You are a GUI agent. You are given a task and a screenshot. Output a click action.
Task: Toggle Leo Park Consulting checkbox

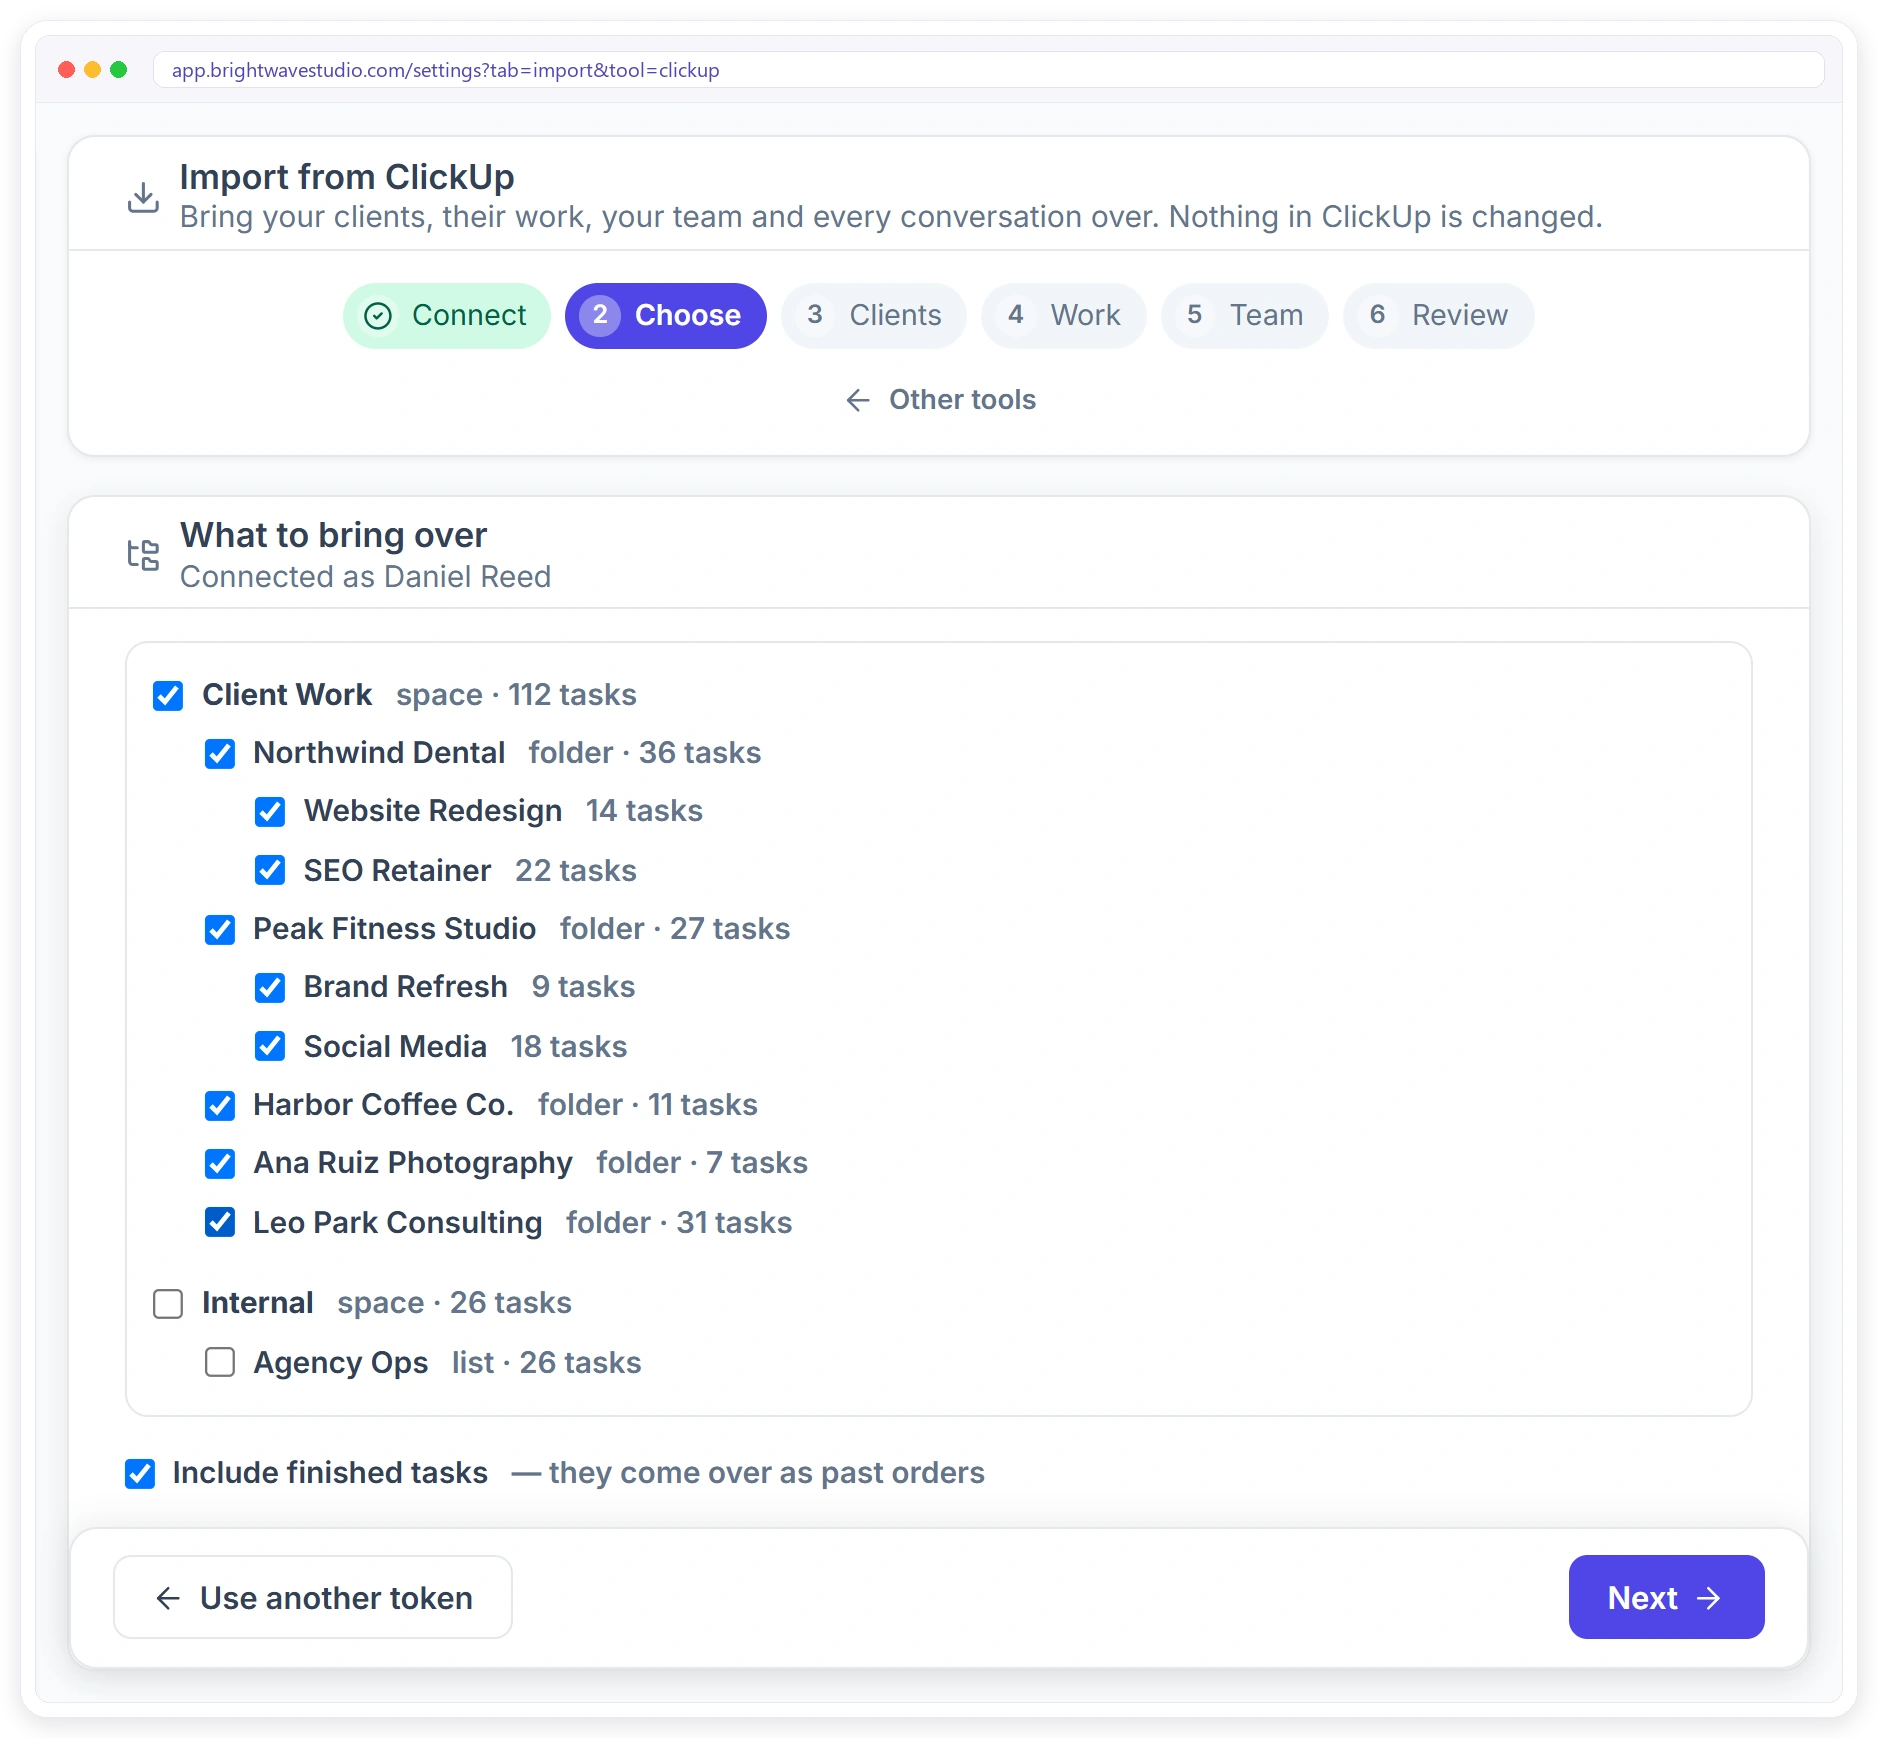point(220,1222)
